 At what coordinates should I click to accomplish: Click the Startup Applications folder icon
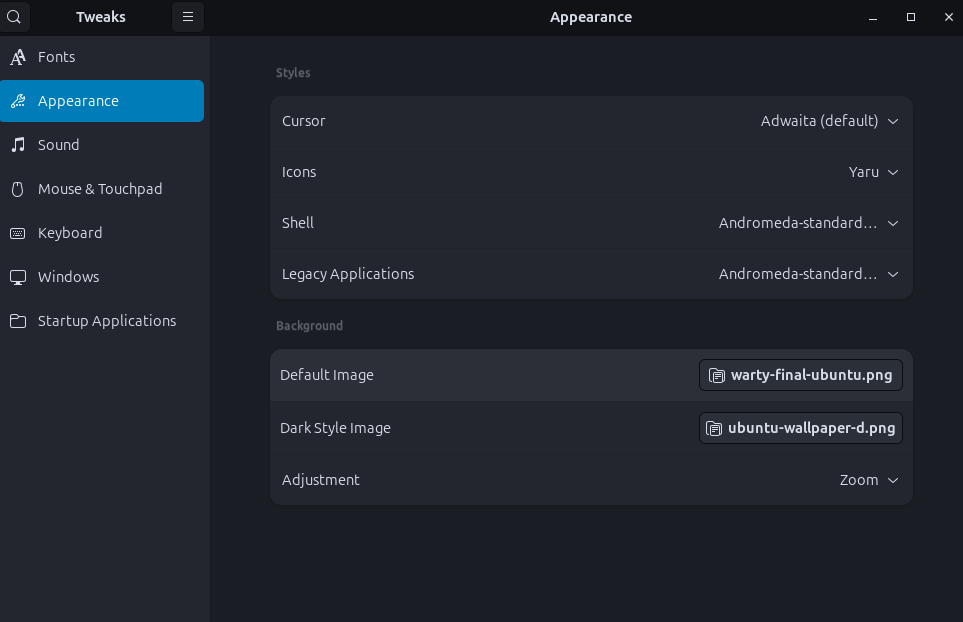point(18,321)
